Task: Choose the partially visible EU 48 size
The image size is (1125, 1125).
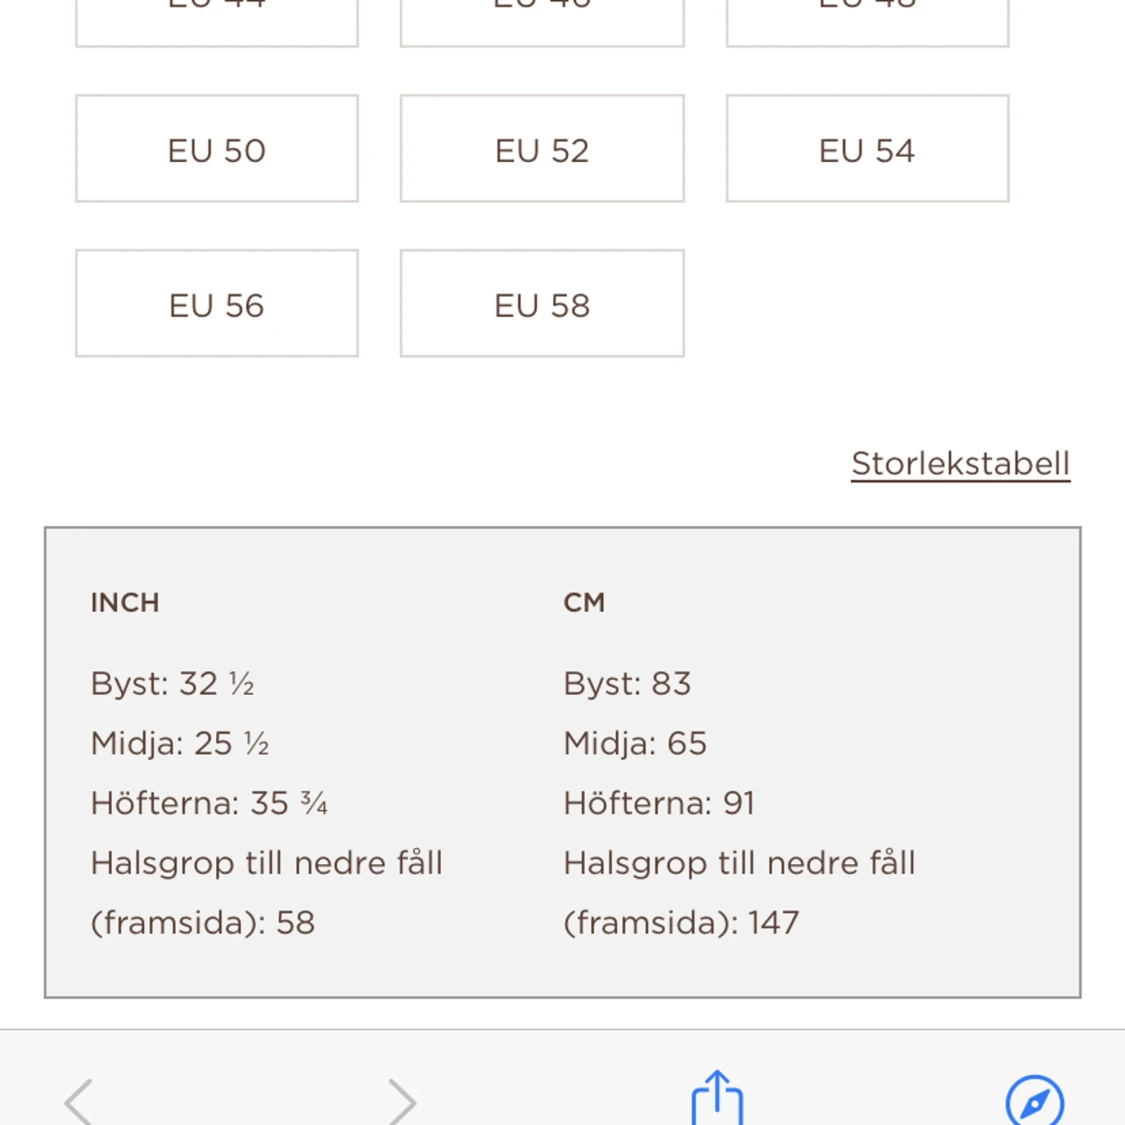Action: 867,20
